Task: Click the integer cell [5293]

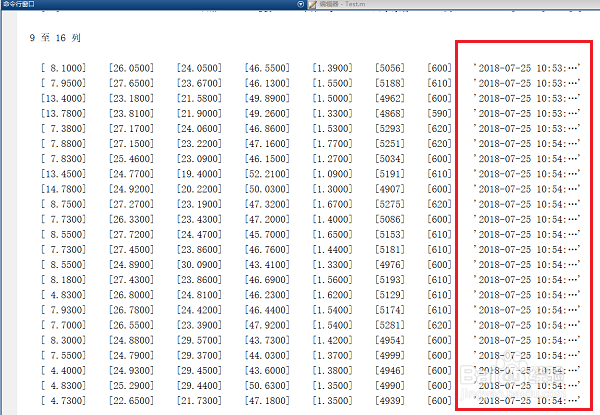Action: (x=390, y=129)
